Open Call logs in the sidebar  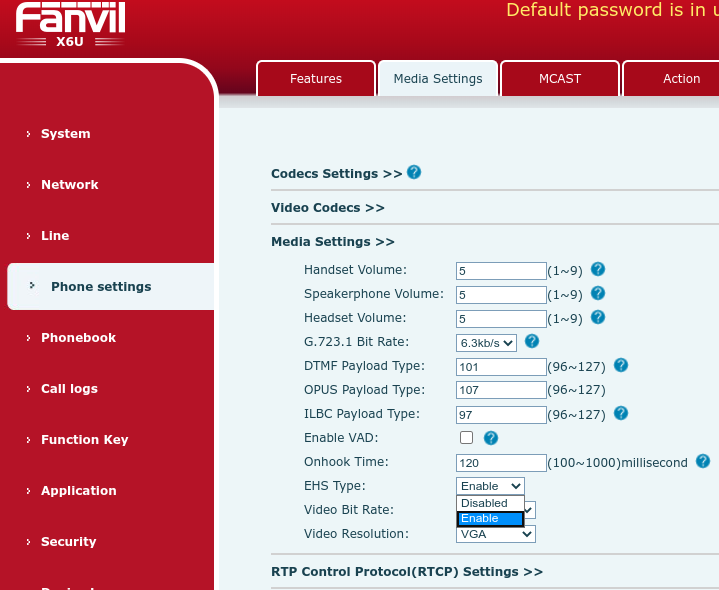(x=69, y=389)
